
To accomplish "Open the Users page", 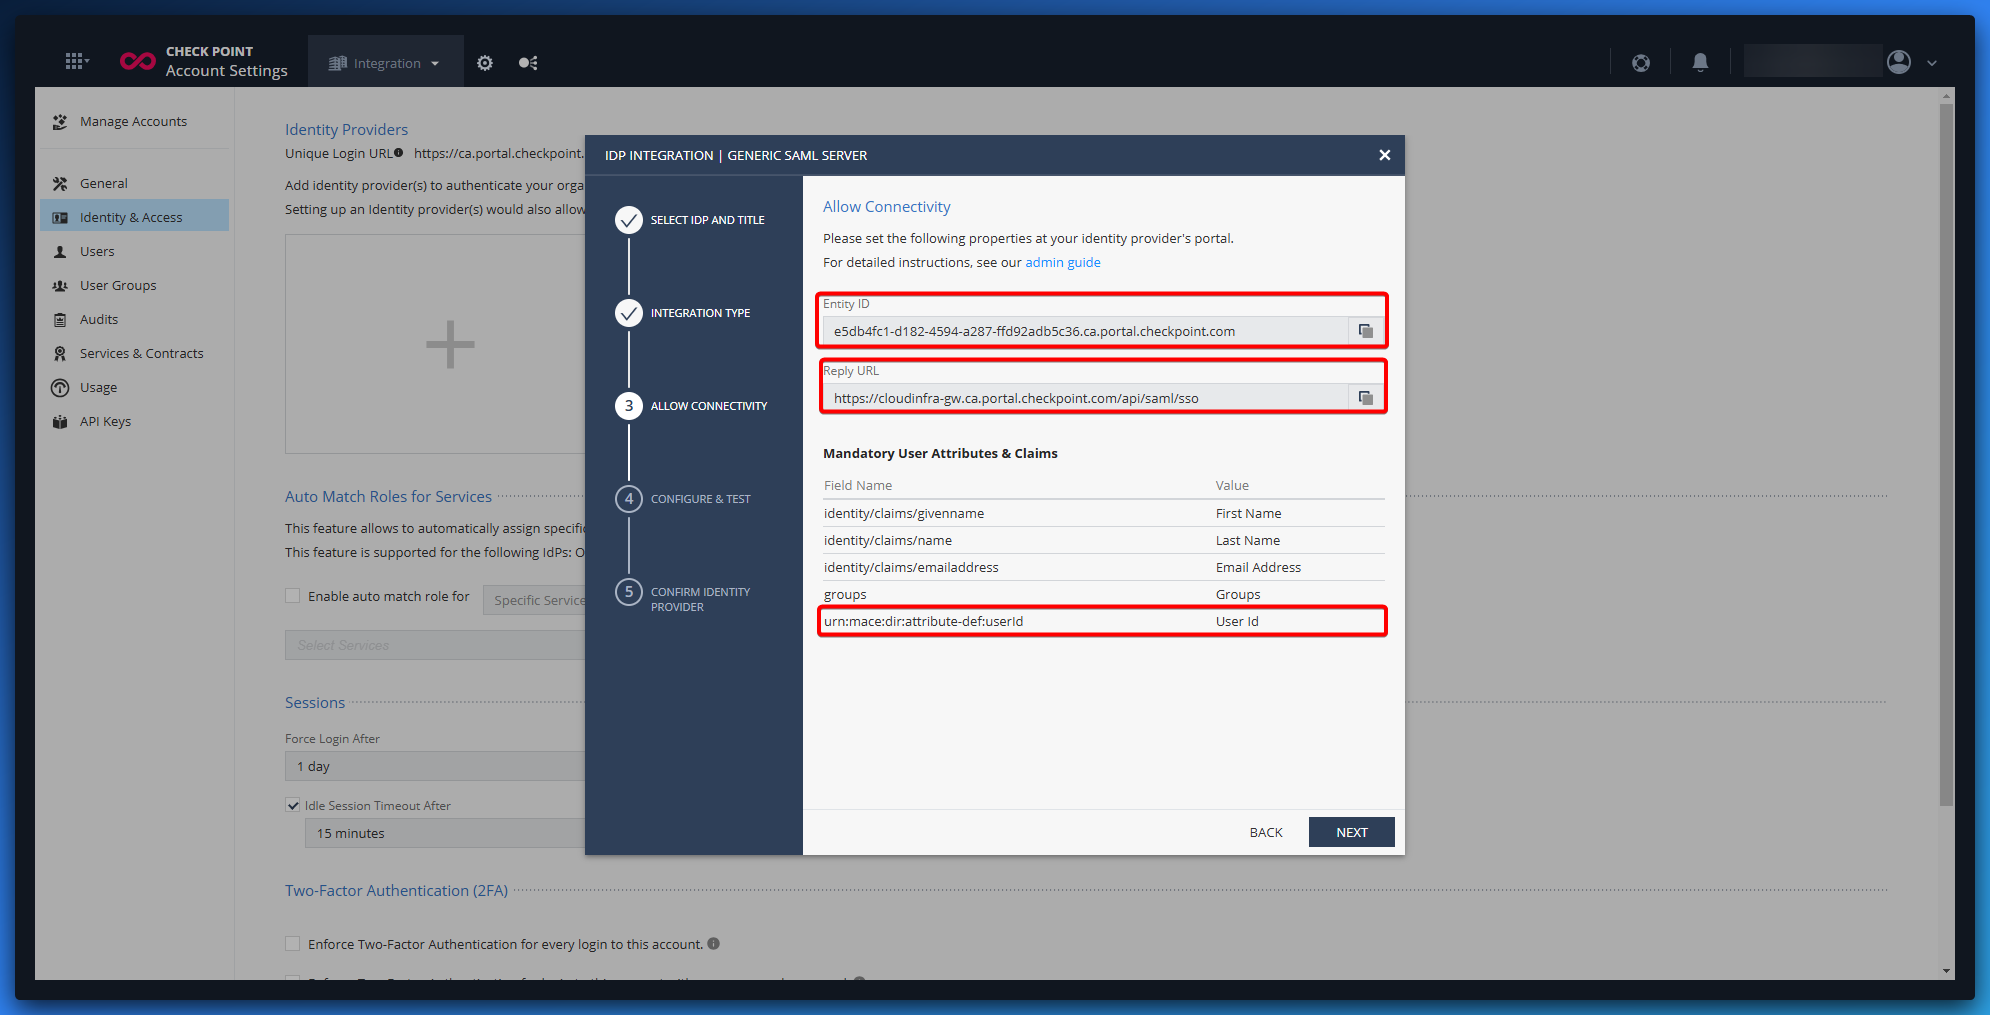I will (134, 252).
